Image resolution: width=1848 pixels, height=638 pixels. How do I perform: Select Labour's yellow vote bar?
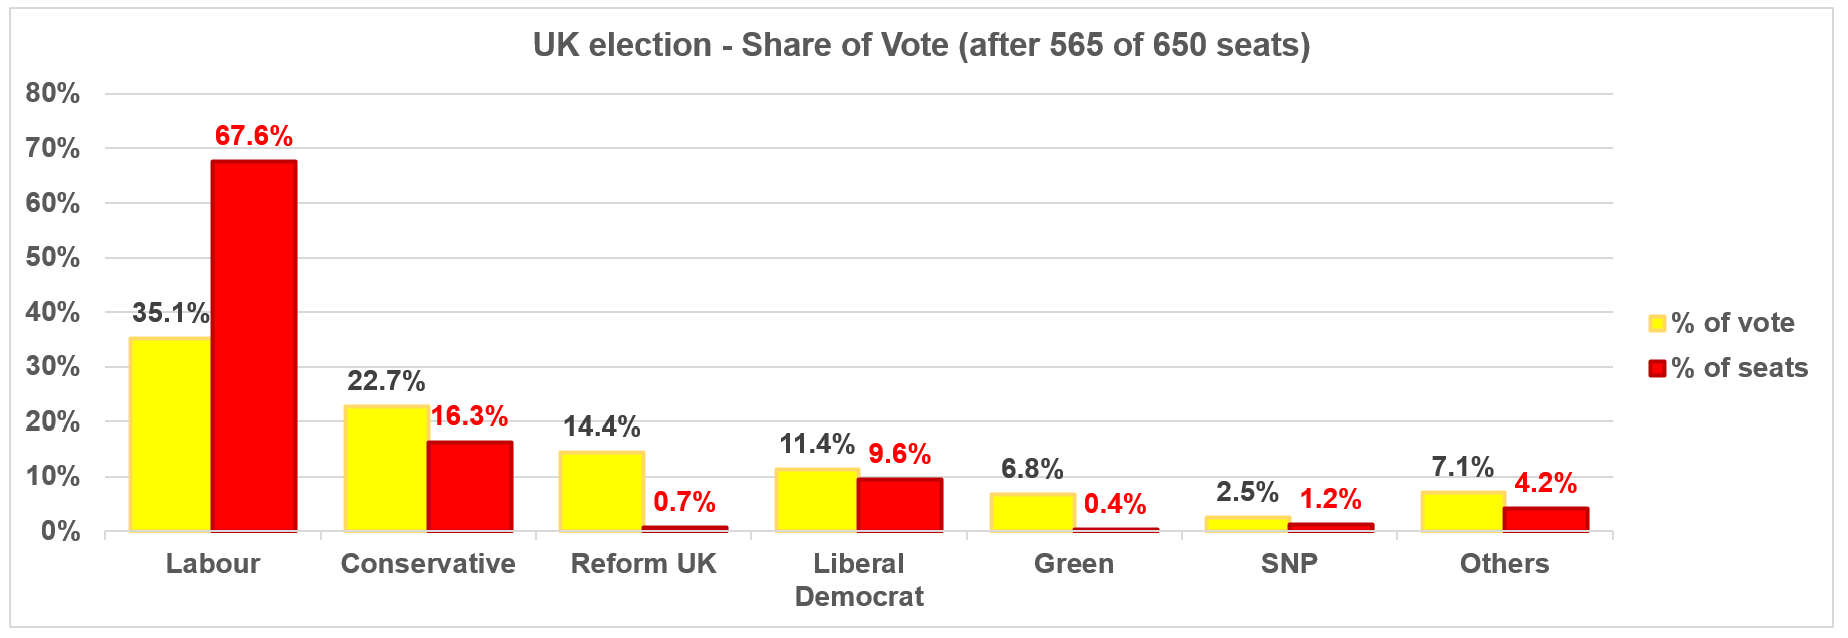click(170, 434)
